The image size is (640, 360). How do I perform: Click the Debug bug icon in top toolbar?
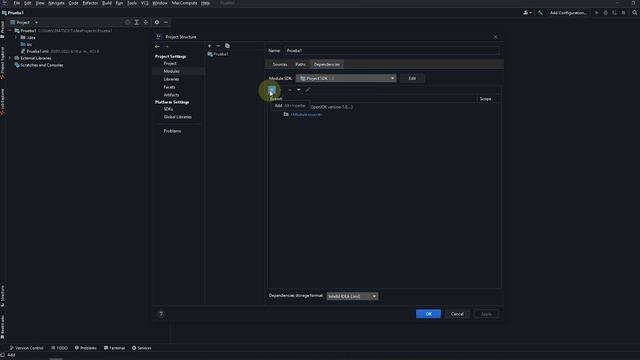[x=606, y=13]
